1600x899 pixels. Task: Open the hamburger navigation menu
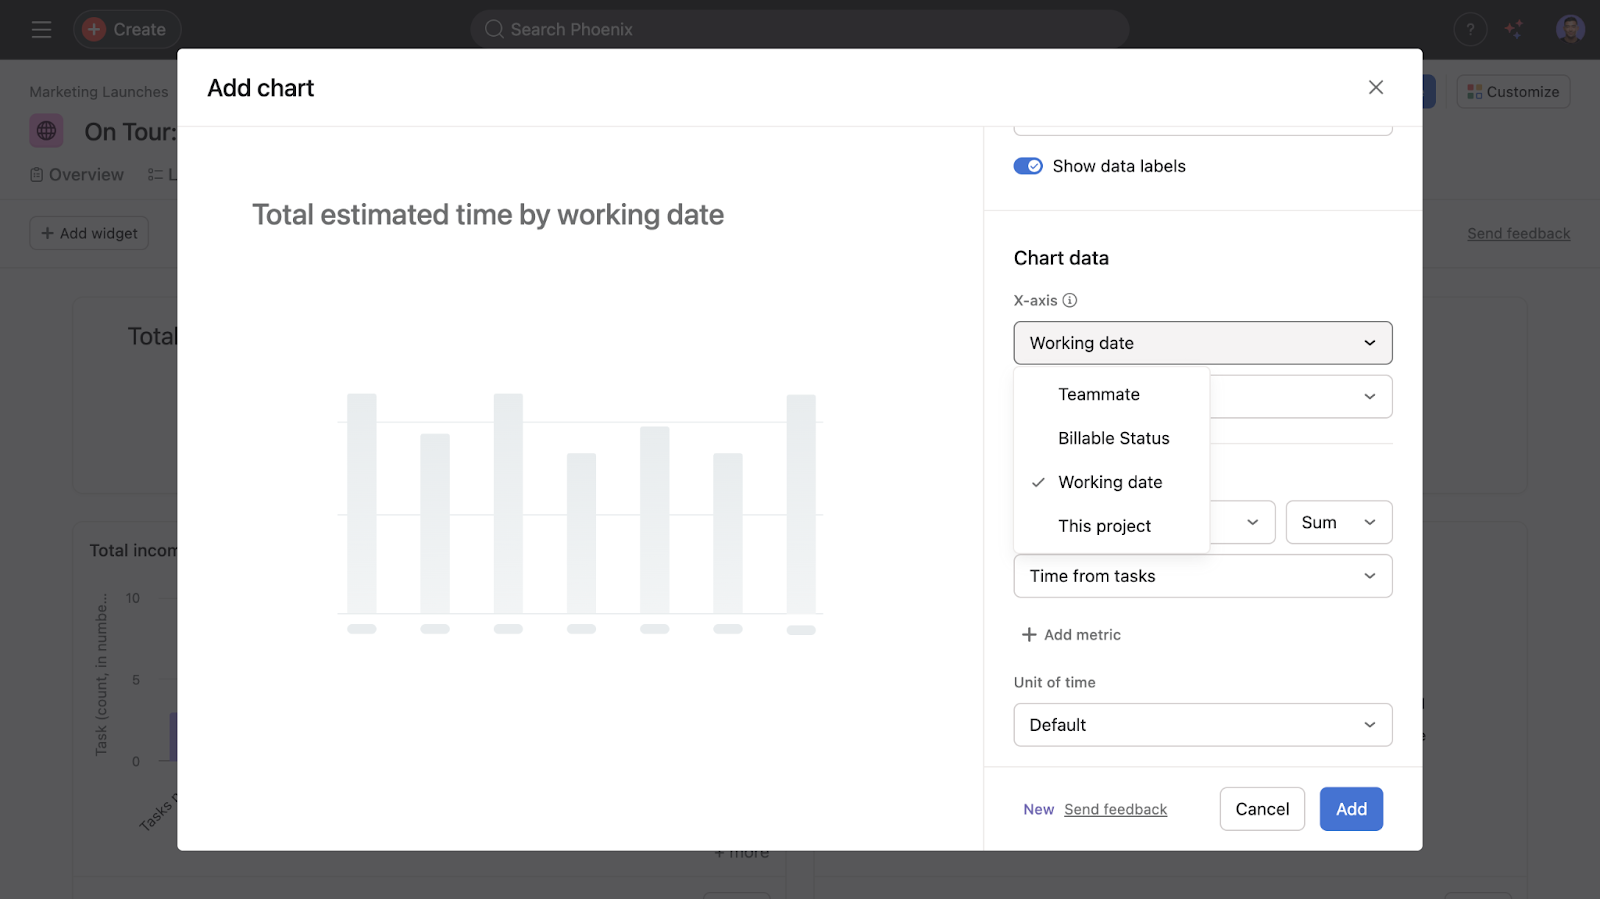pos(41,30)
